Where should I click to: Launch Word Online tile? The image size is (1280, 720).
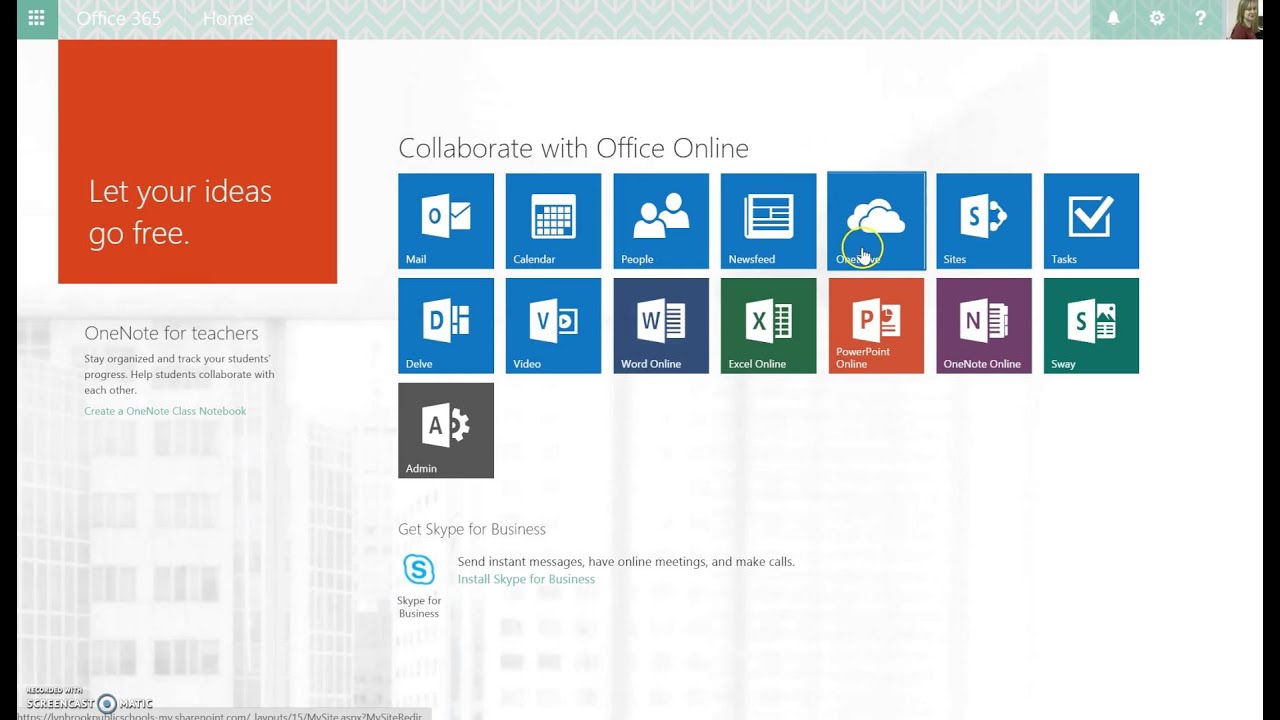661,326
